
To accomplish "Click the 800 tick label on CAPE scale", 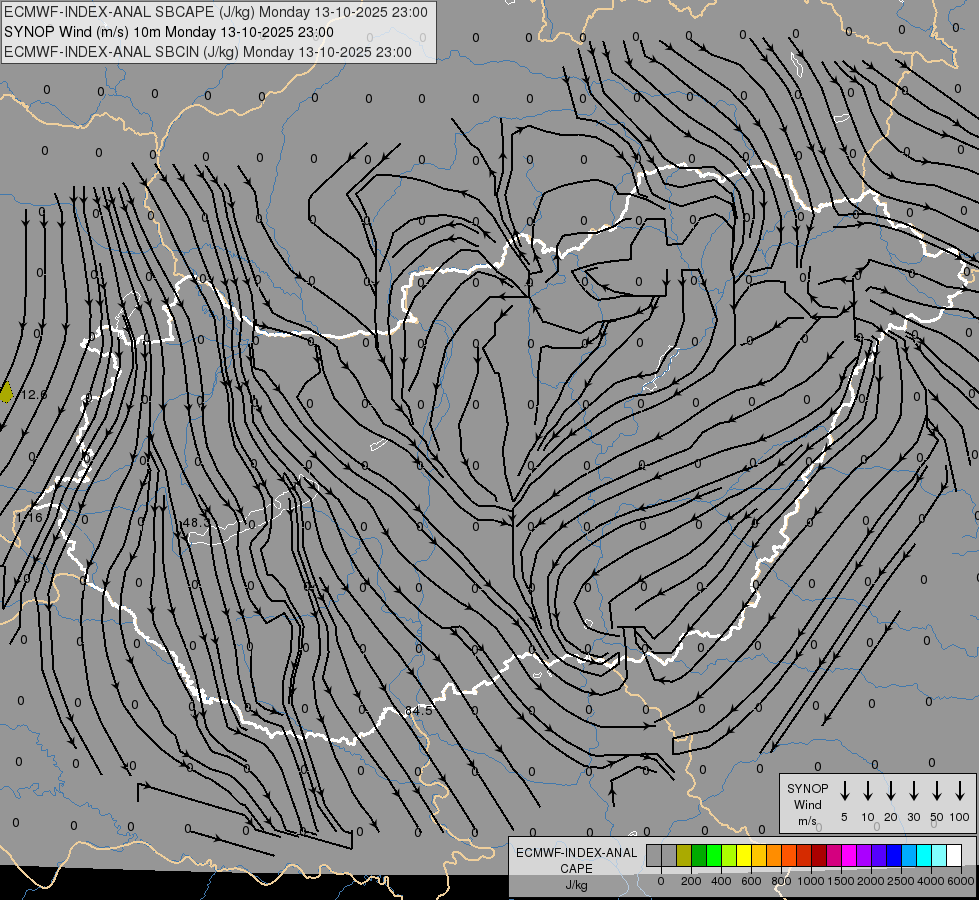I will pos(781,881).
